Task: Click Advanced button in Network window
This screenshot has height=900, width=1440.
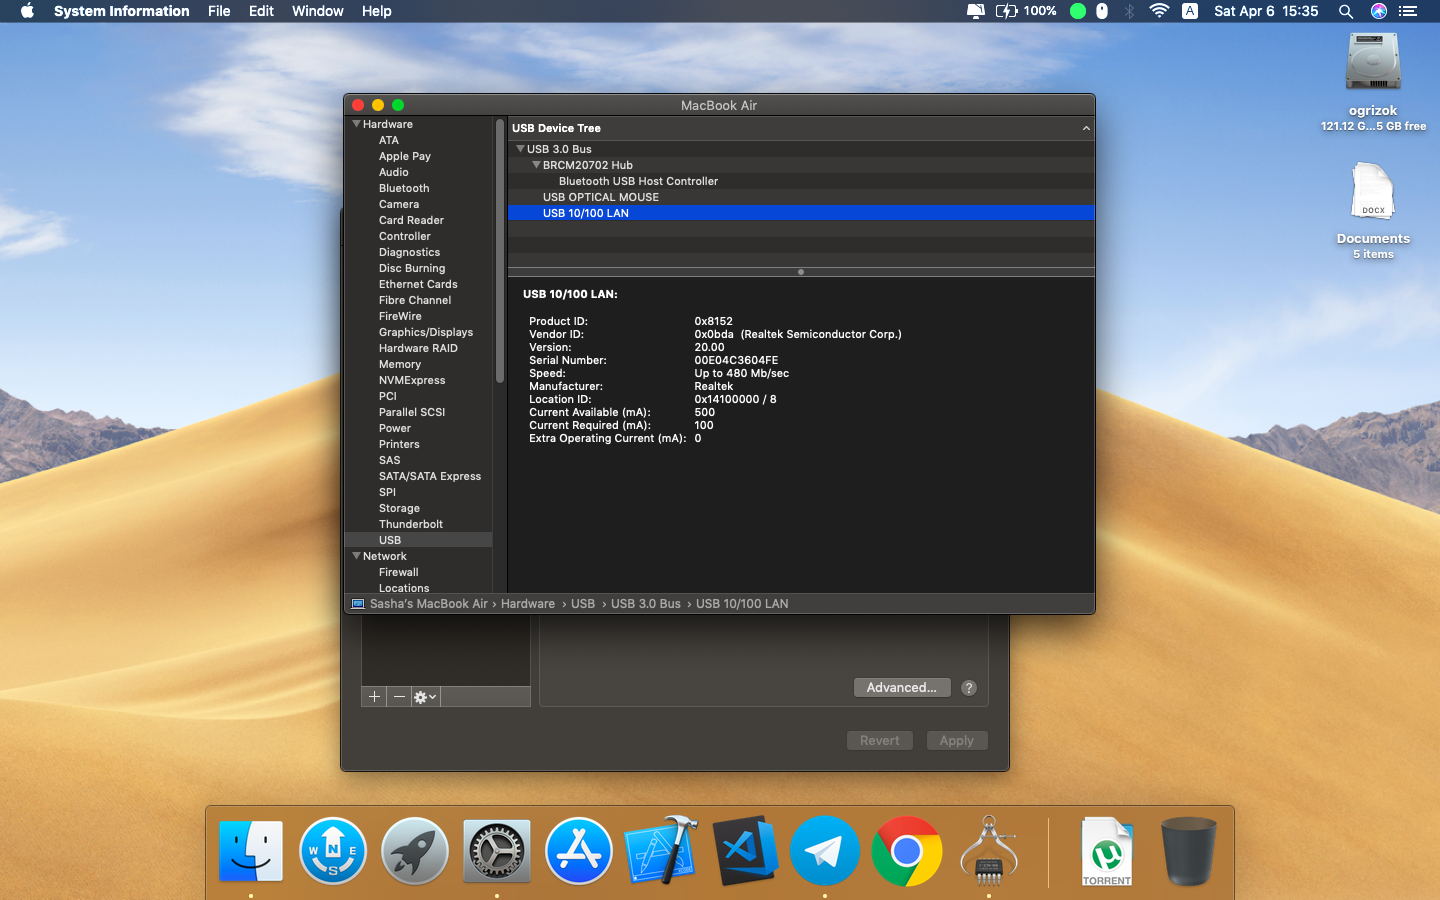Action: [x=902, y=688]
